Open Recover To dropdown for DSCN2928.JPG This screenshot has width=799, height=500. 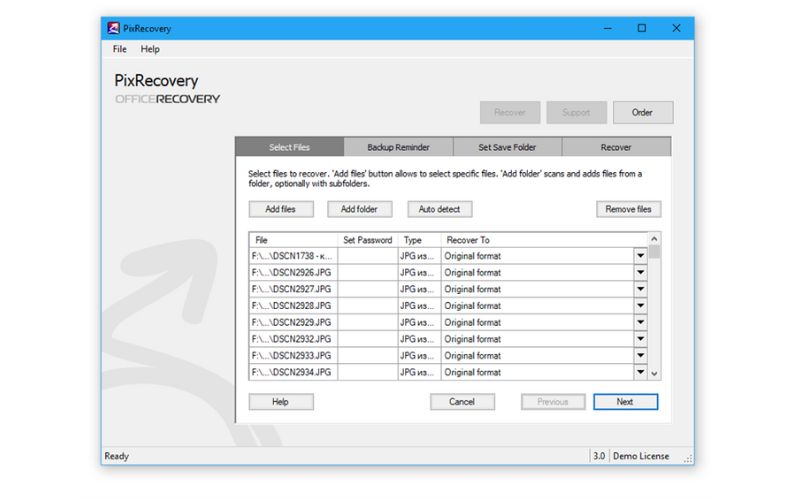641,306
